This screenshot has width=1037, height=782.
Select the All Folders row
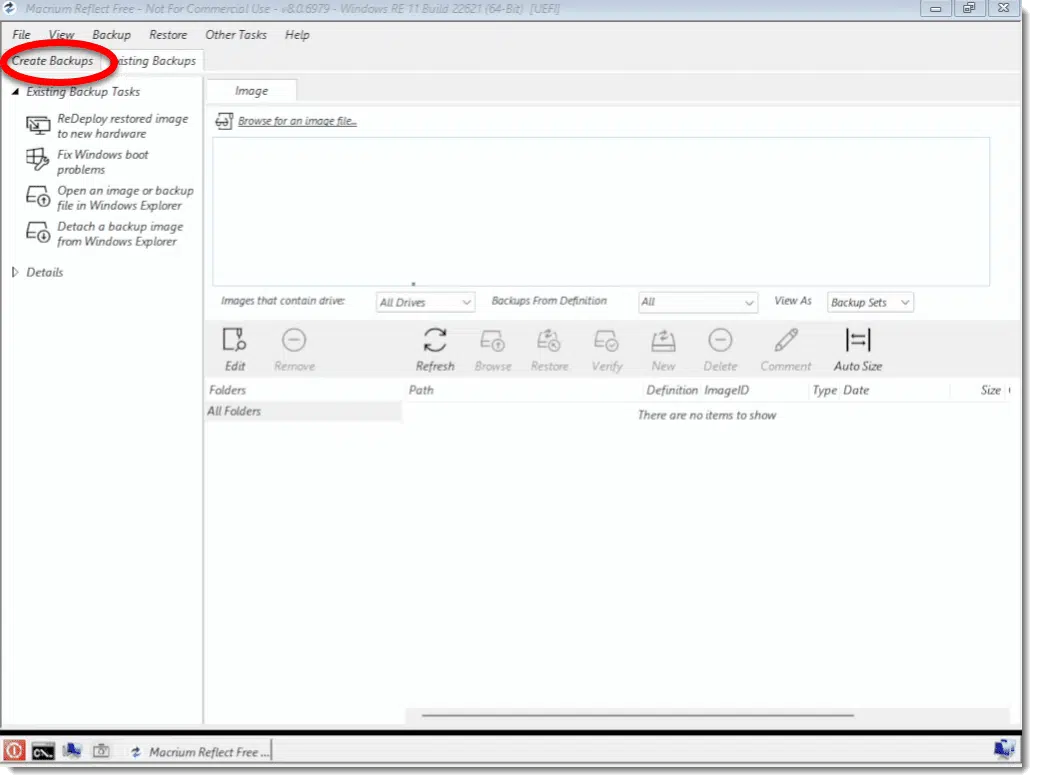(x=304, y=411)
